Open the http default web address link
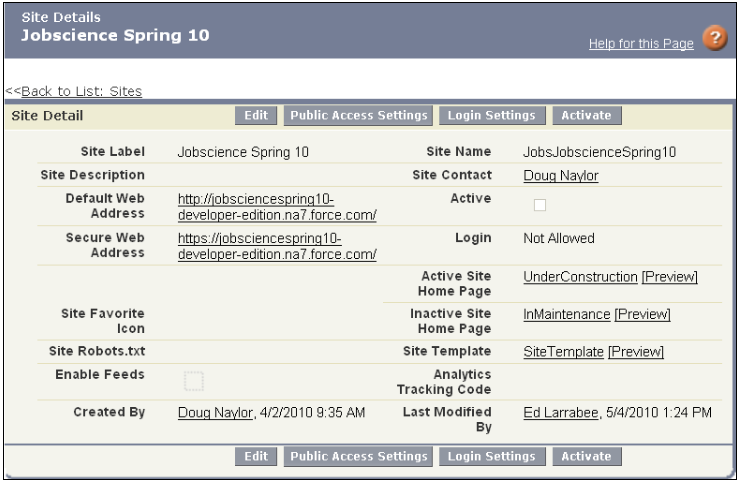 tap(277, 207)
